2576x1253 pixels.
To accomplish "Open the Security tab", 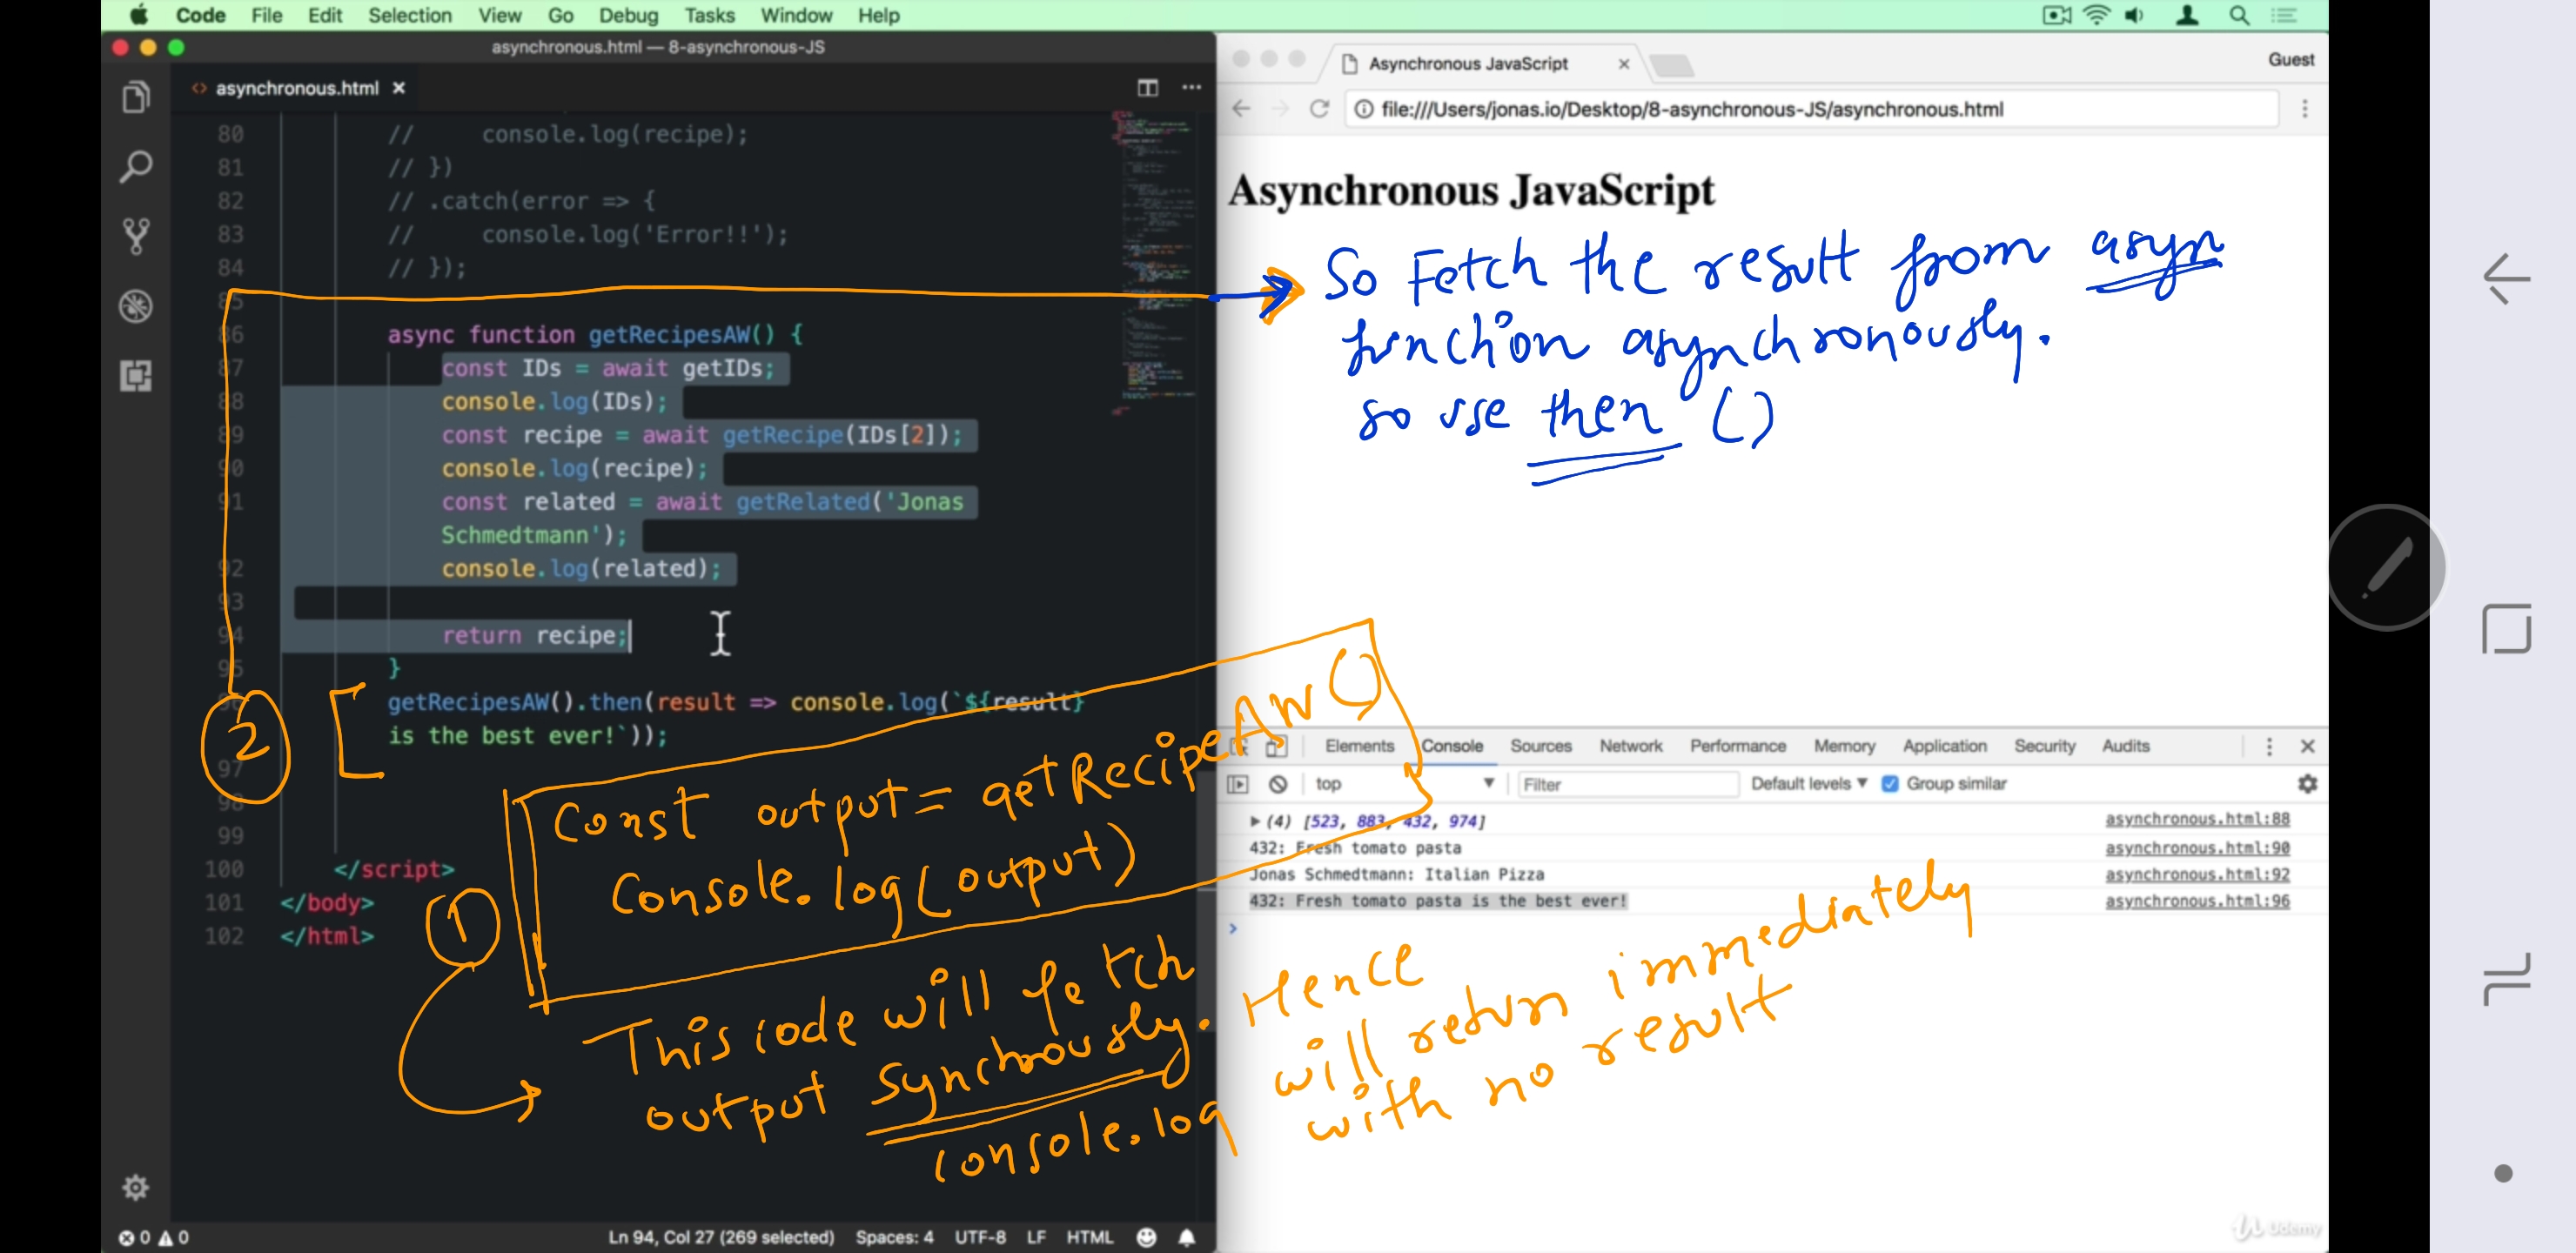I will [x=2043, y=746].
